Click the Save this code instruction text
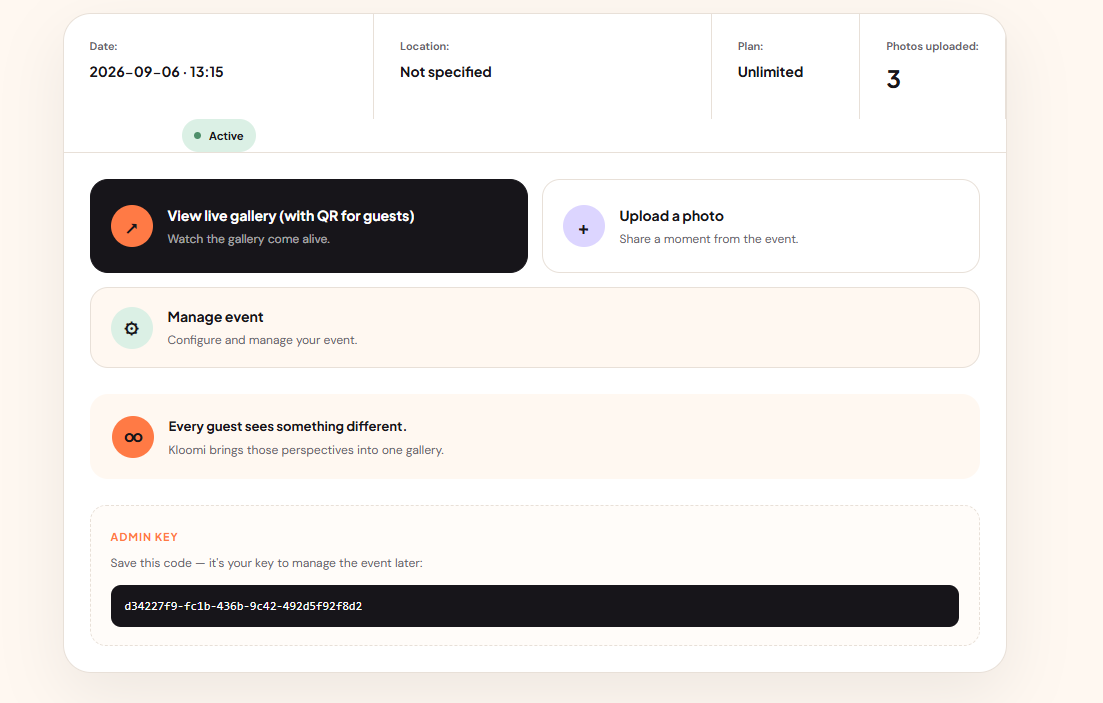This screenshot has height=703, width=1103. click(267, 563)
